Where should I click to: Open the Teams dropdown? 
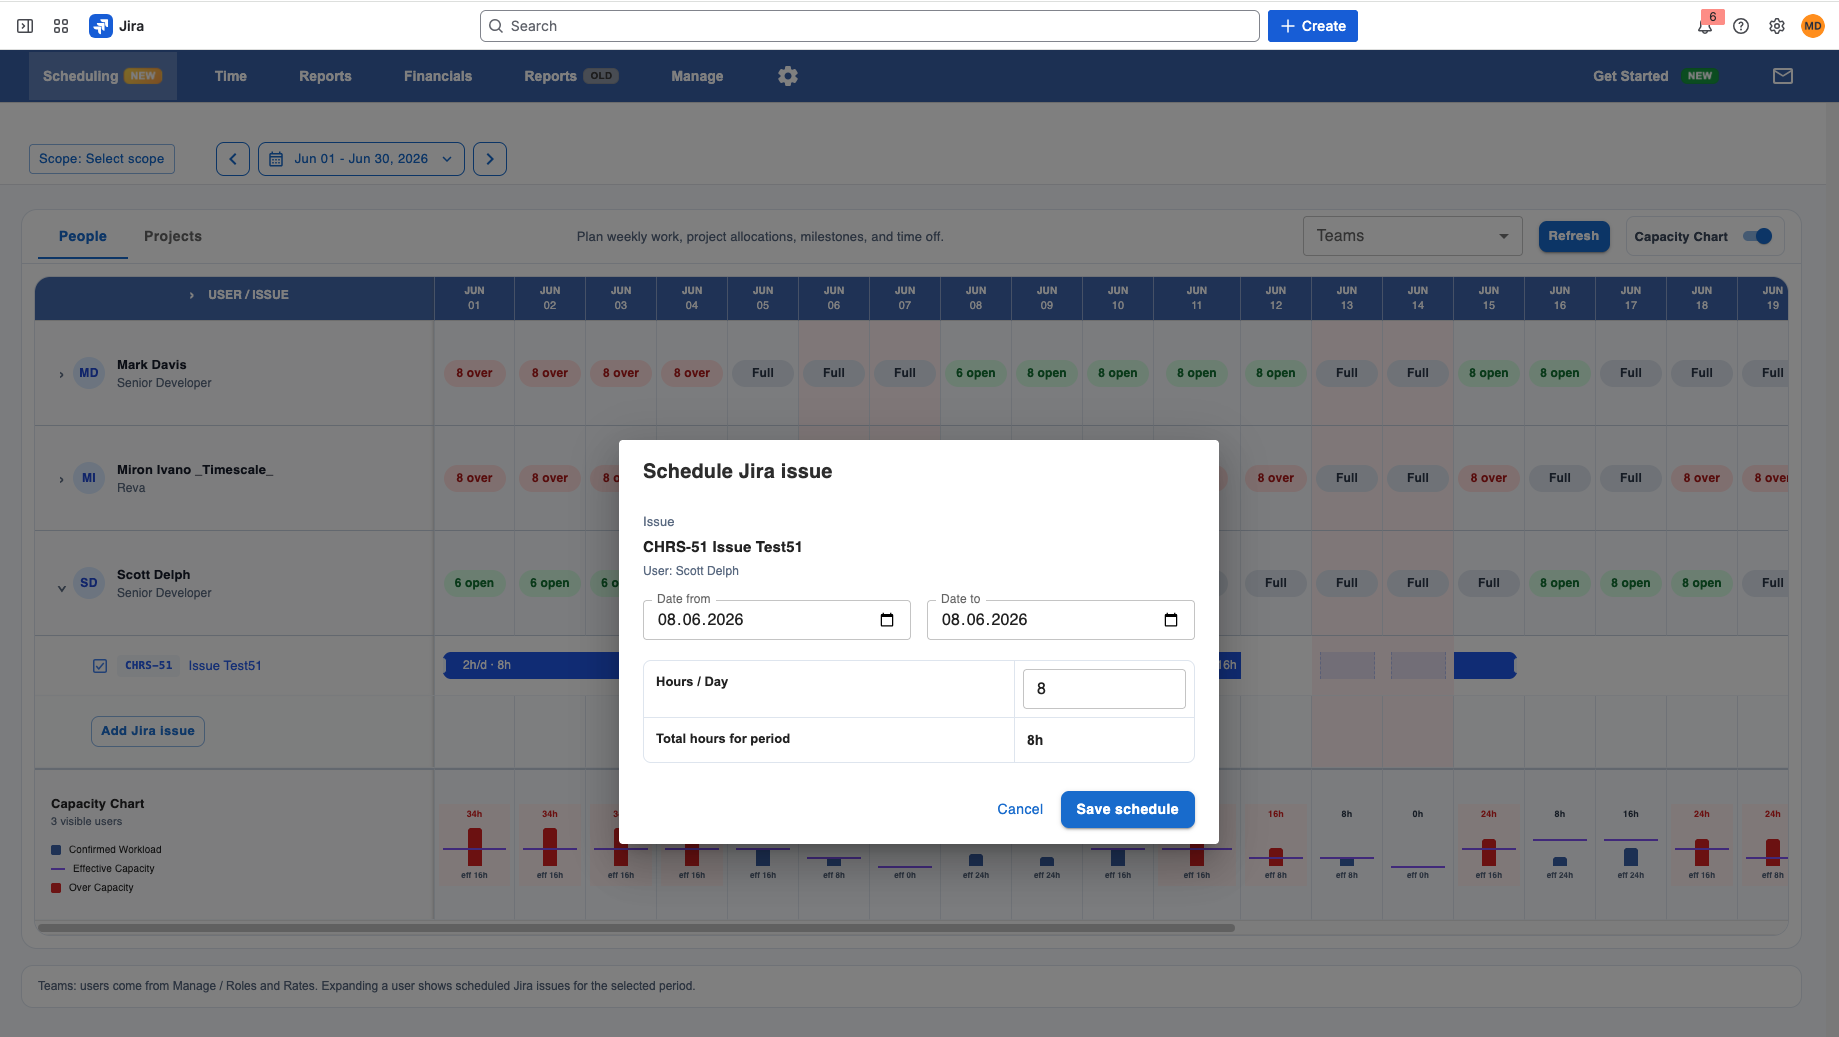point(1412,236)
